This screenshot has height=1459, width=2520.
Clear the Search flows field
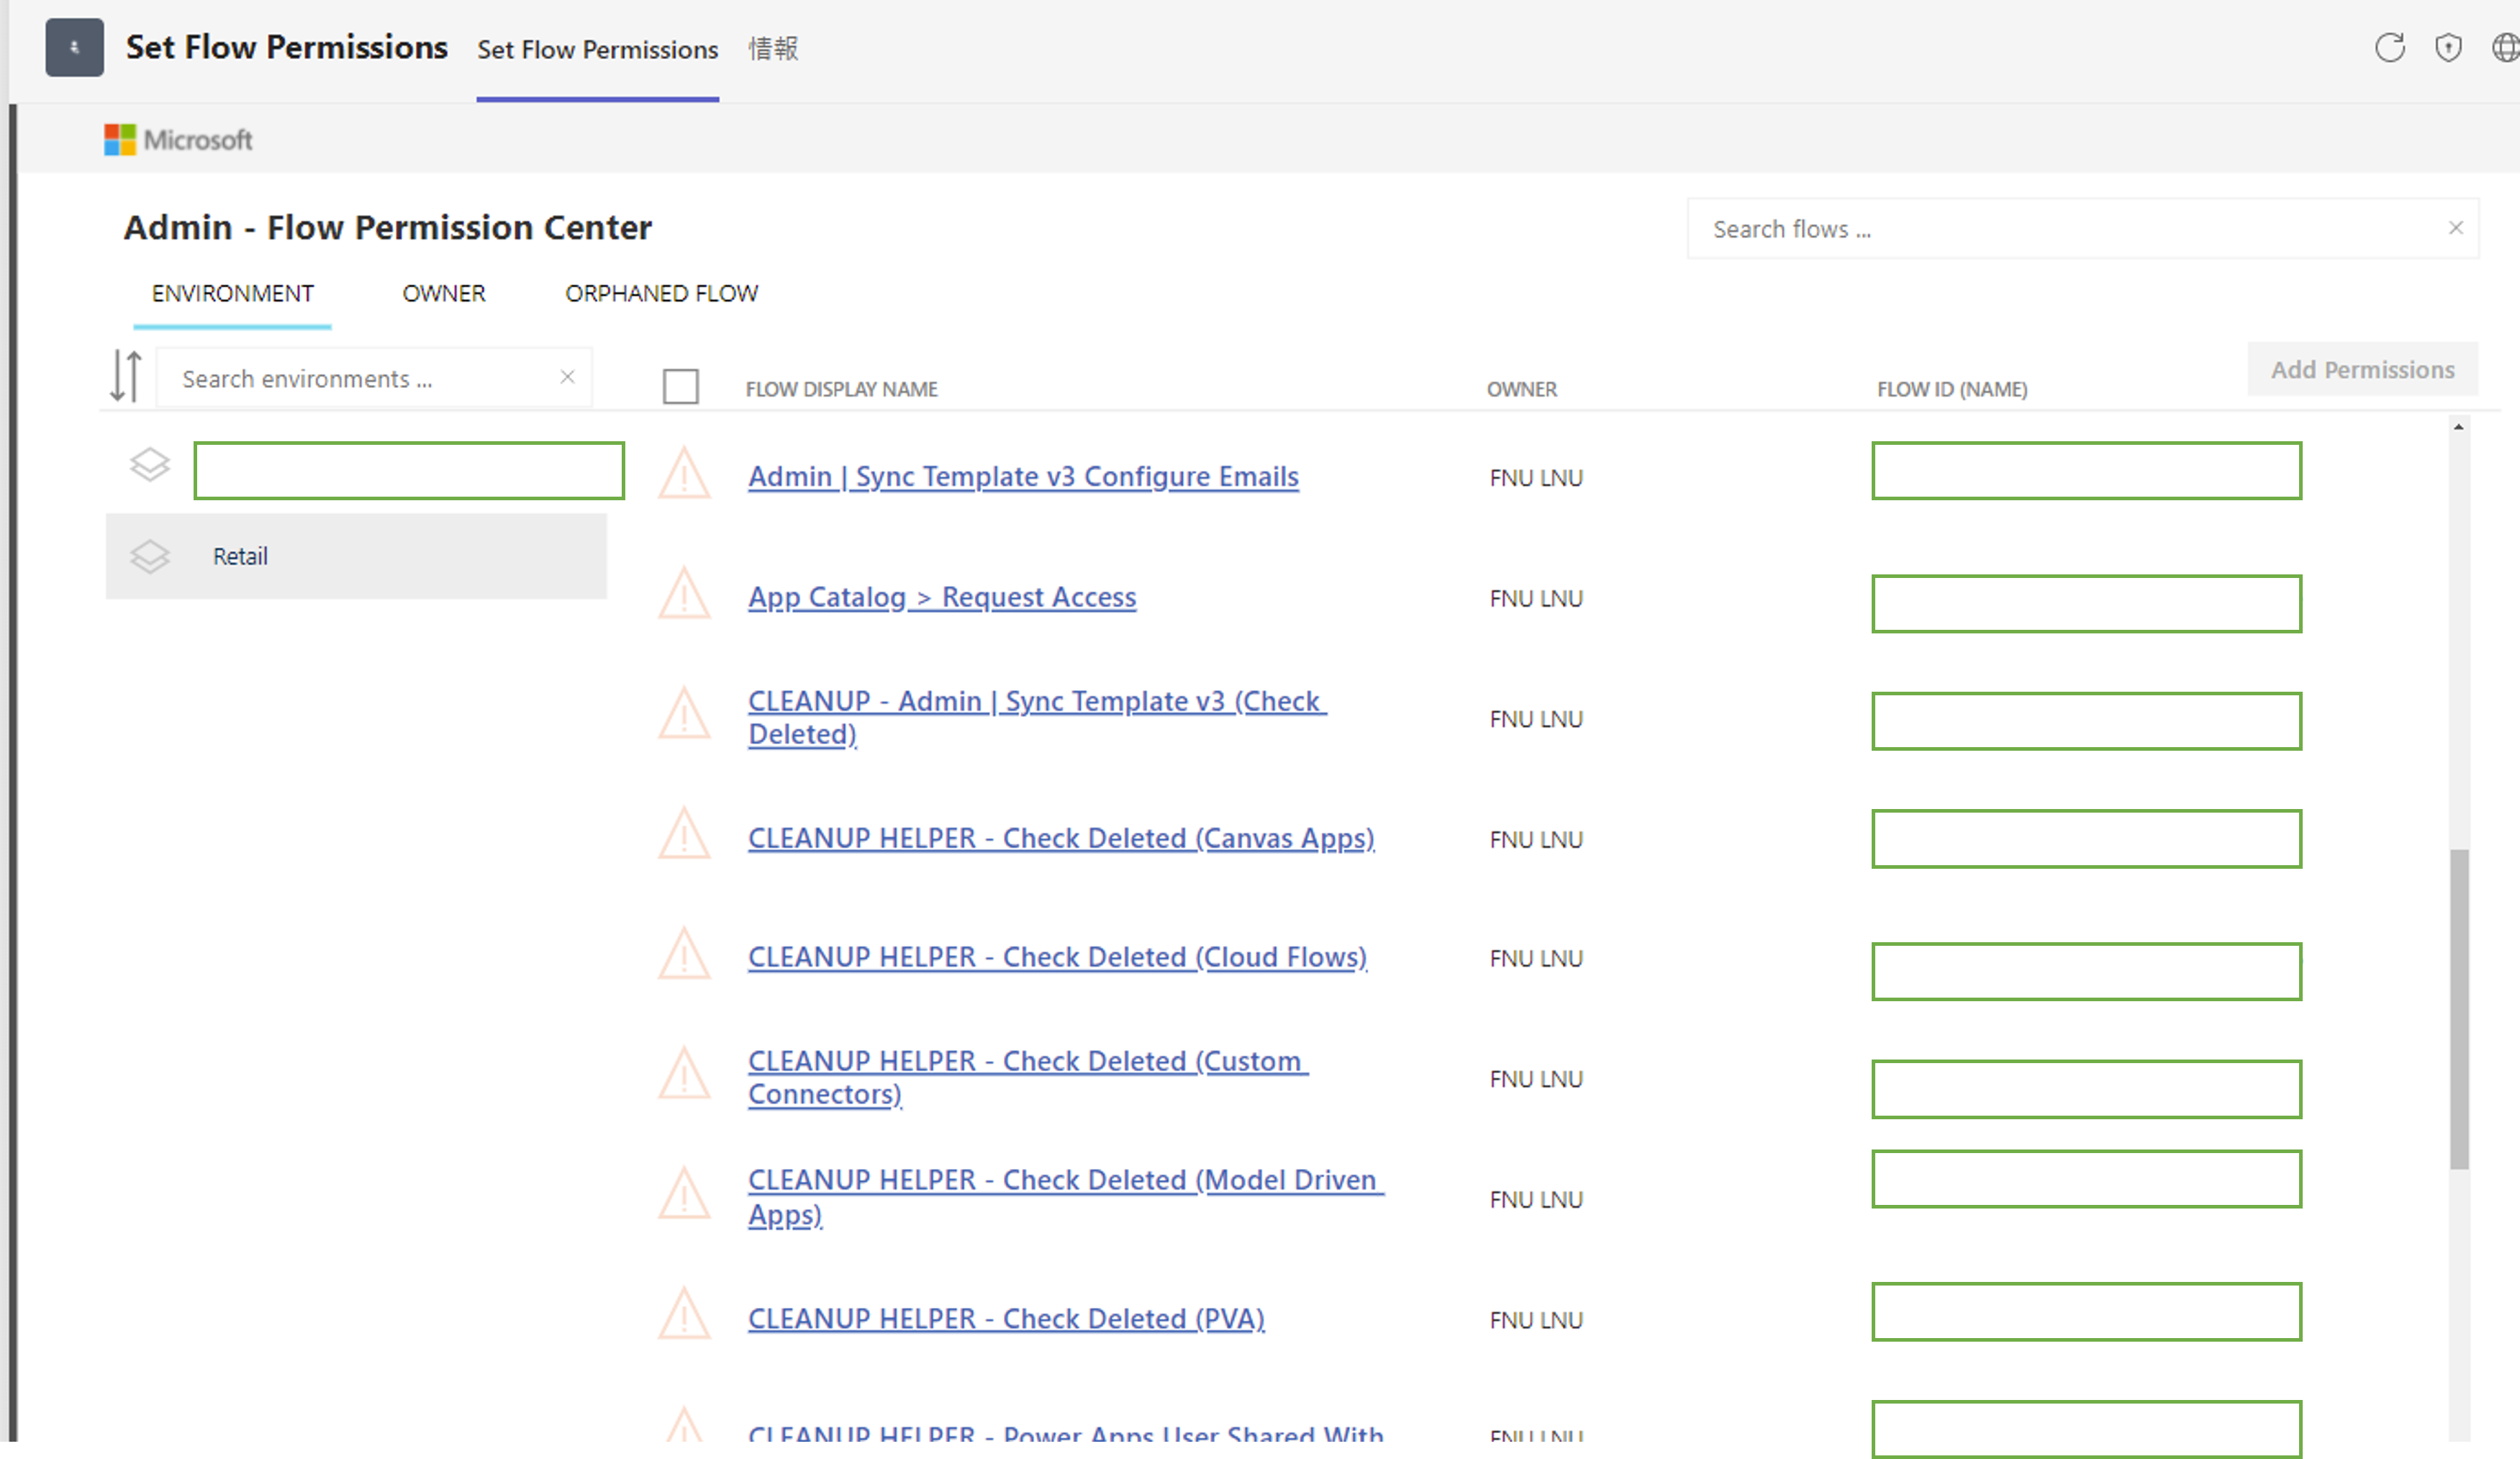(2455, 228)
